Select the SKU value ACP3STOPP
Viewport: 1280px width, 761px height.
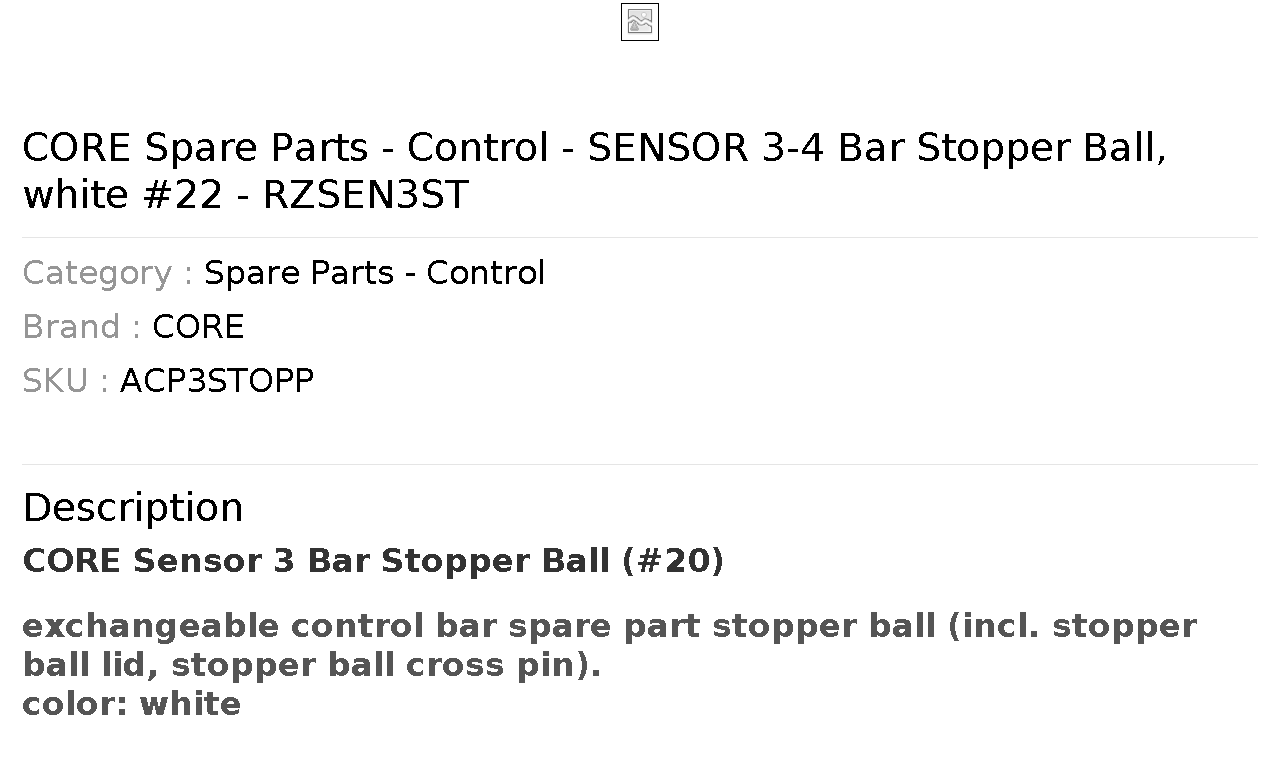coord(217,381)
